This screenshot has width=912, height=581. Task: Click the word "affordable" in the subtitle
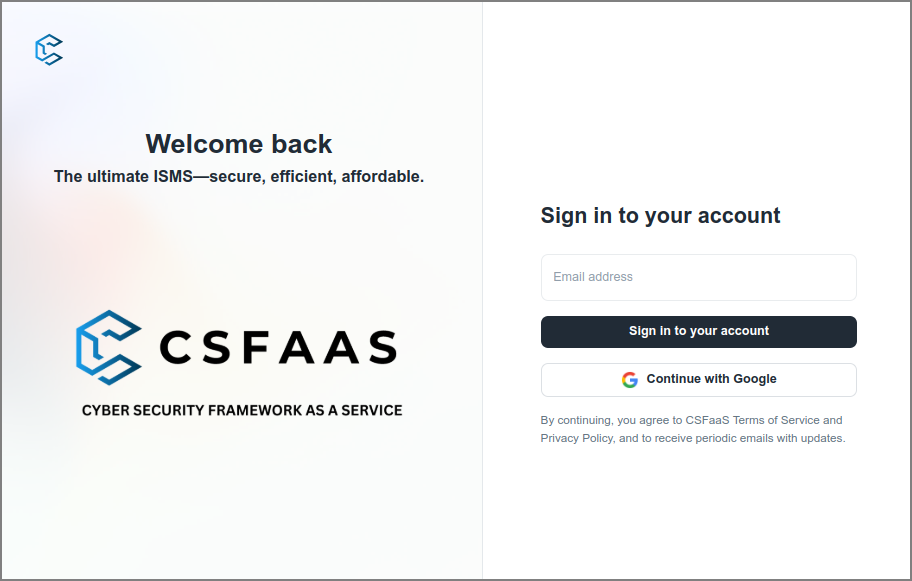pyautogui.click(x=383, y=177)
